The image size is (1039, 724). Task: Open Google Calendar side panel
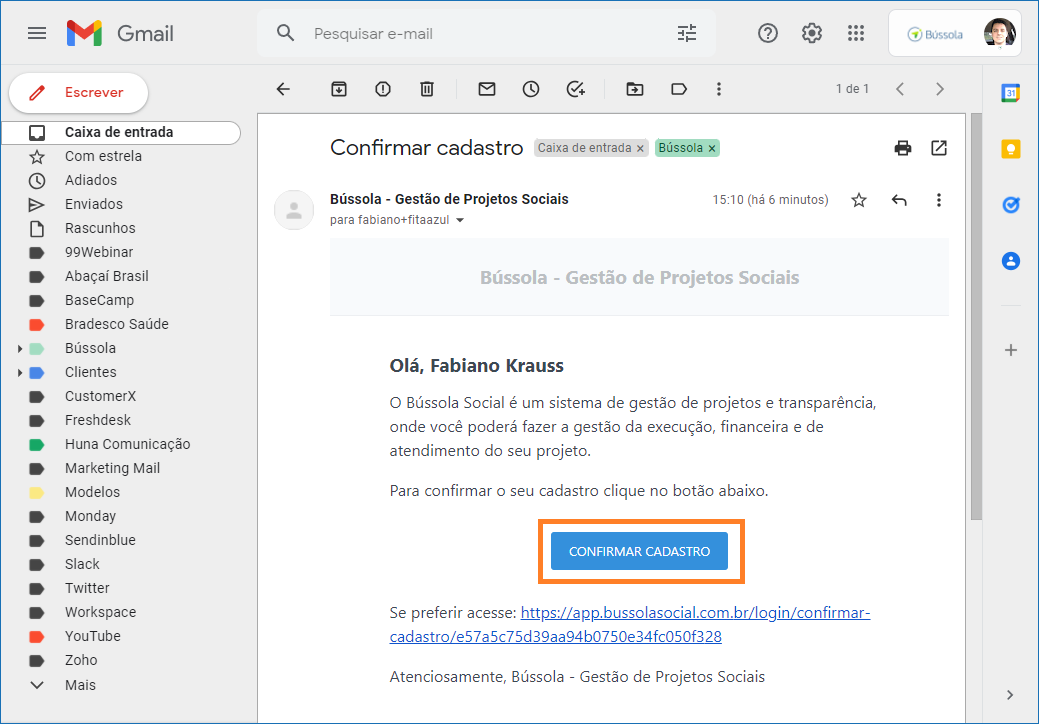[1011, 93]
